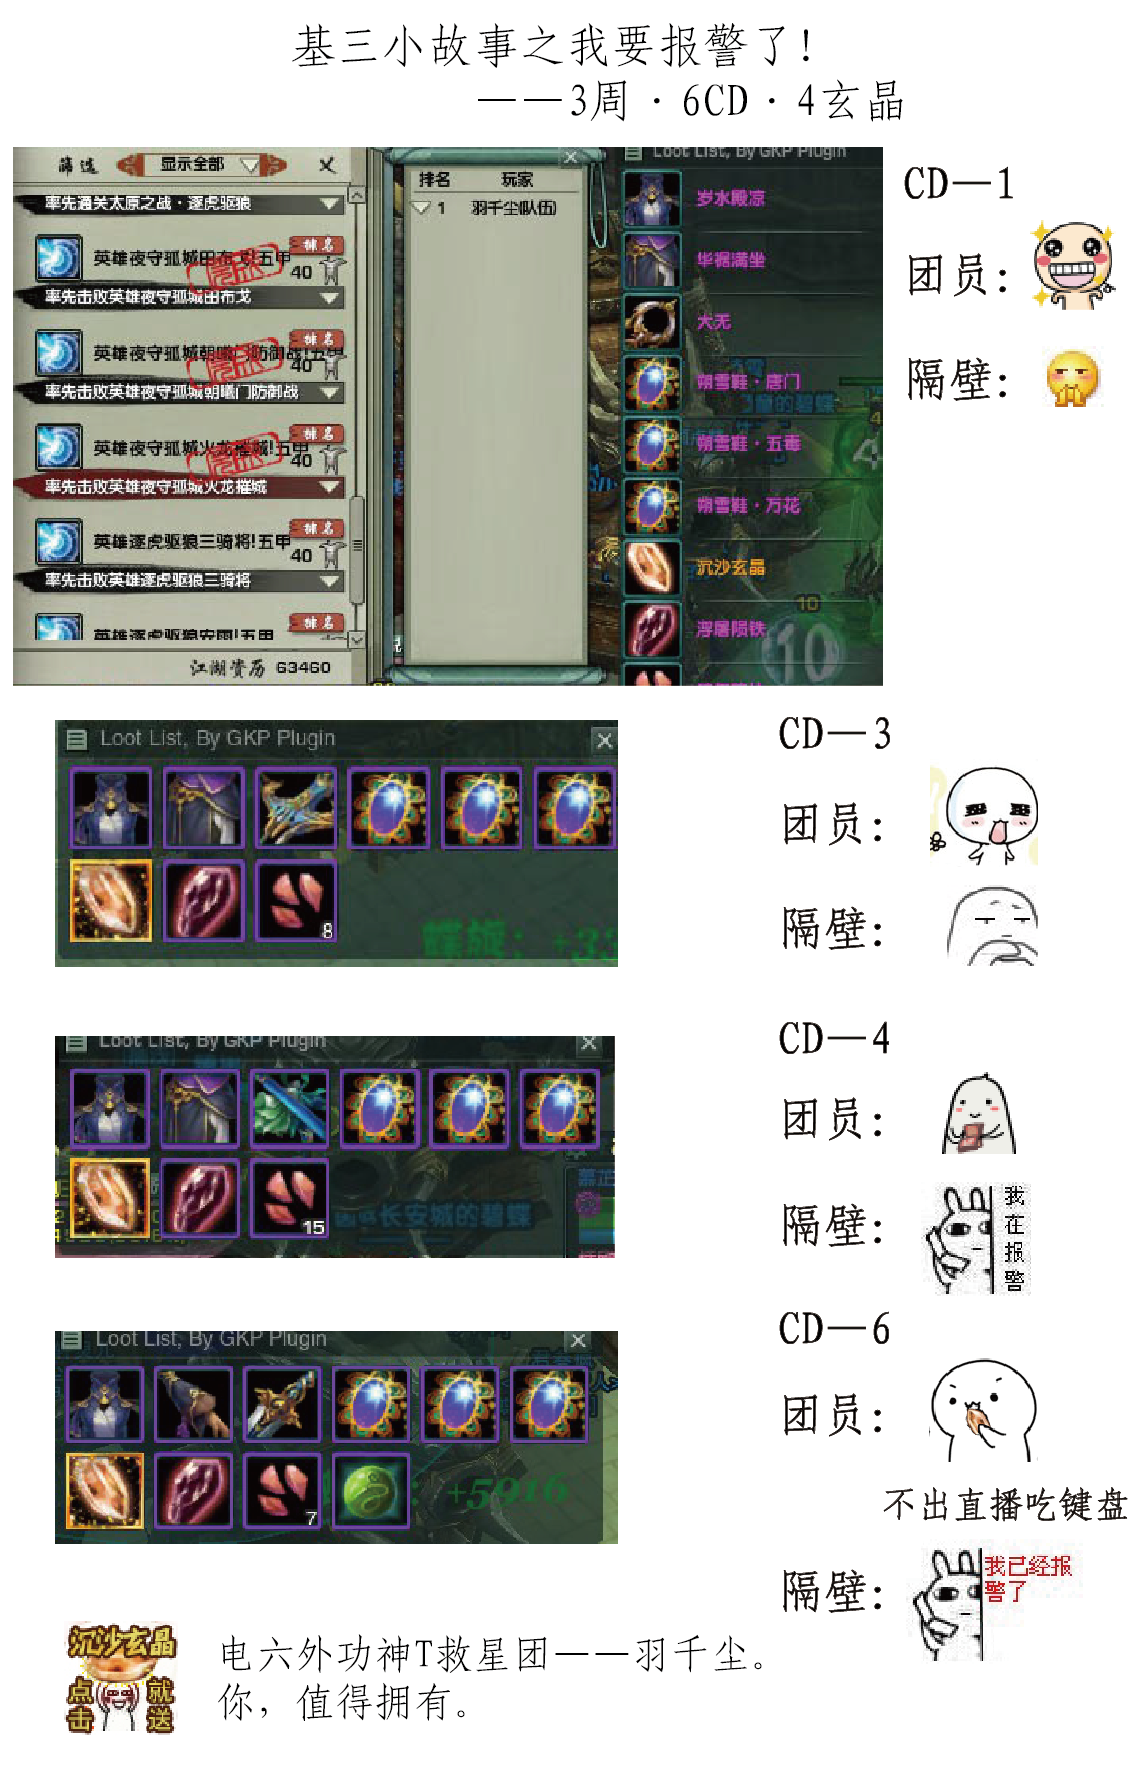Select the golden crossbow weapon icon in CD-3 loot

(x=295, y=808)
